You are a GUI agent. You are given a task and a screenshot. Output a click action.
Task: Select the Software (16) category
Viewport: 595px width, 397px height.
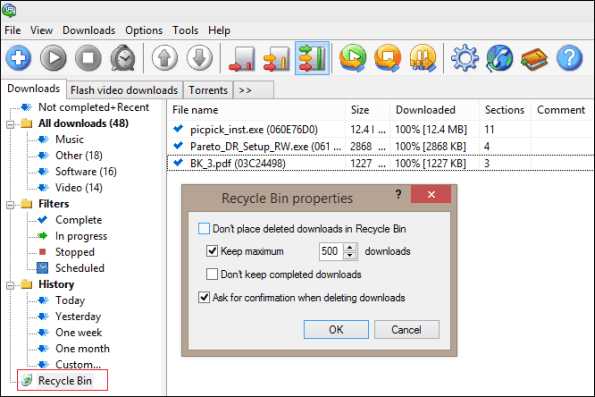pyautogui.click(x=86, y=172)
